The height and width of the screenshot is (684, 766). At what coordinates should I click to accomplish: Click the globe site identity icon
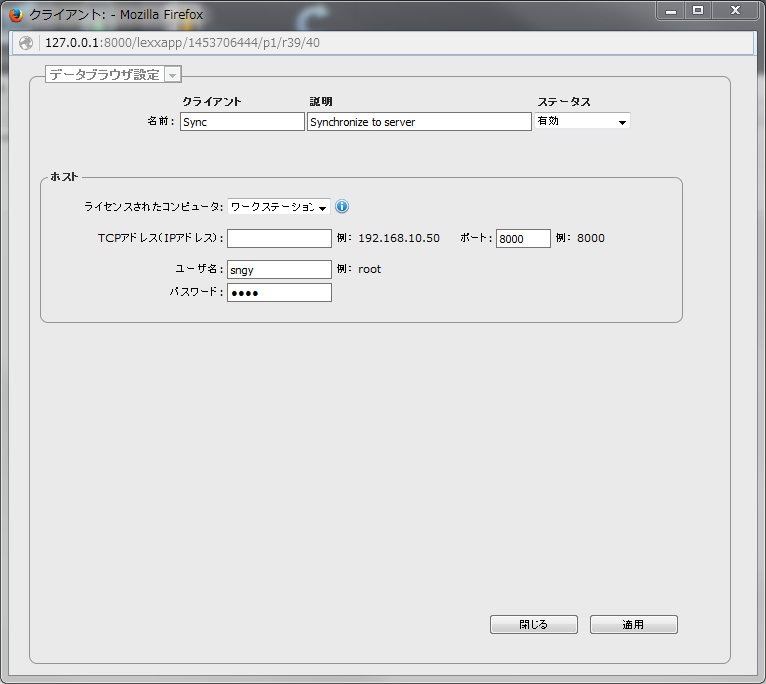26,43
